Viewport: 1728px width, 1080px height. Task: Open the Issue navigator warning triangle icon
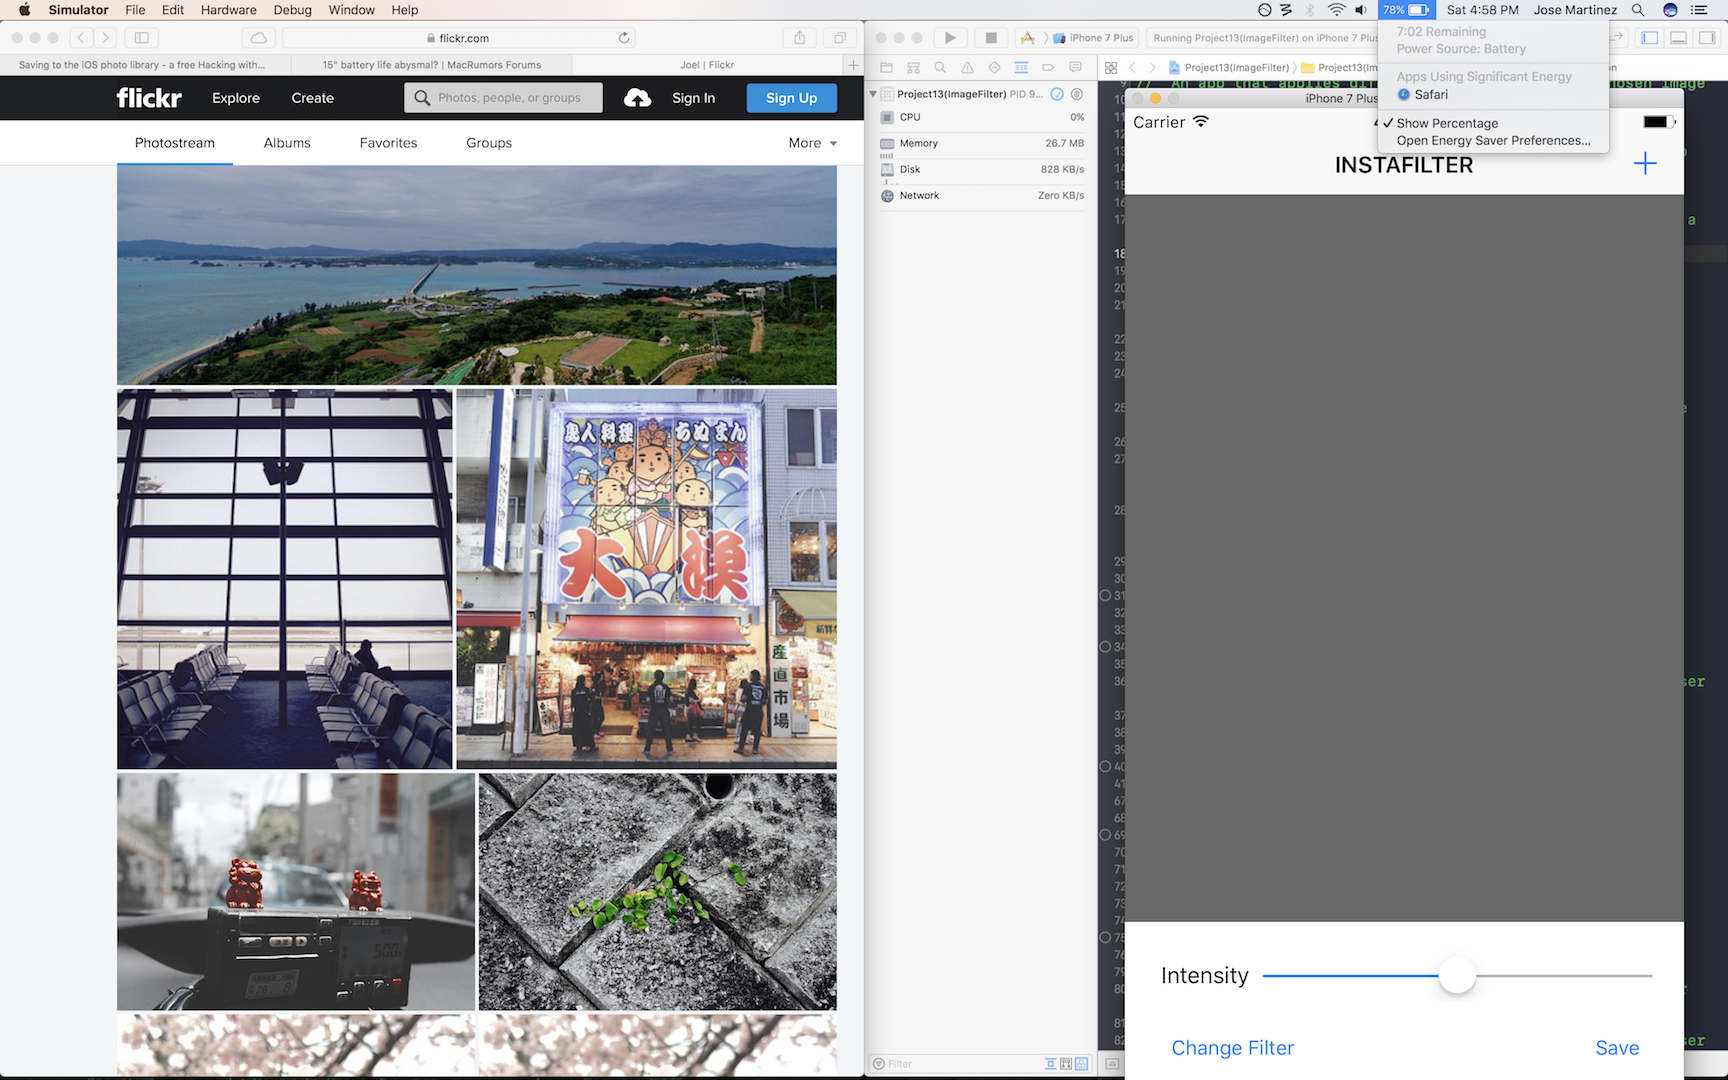[967, 68]
